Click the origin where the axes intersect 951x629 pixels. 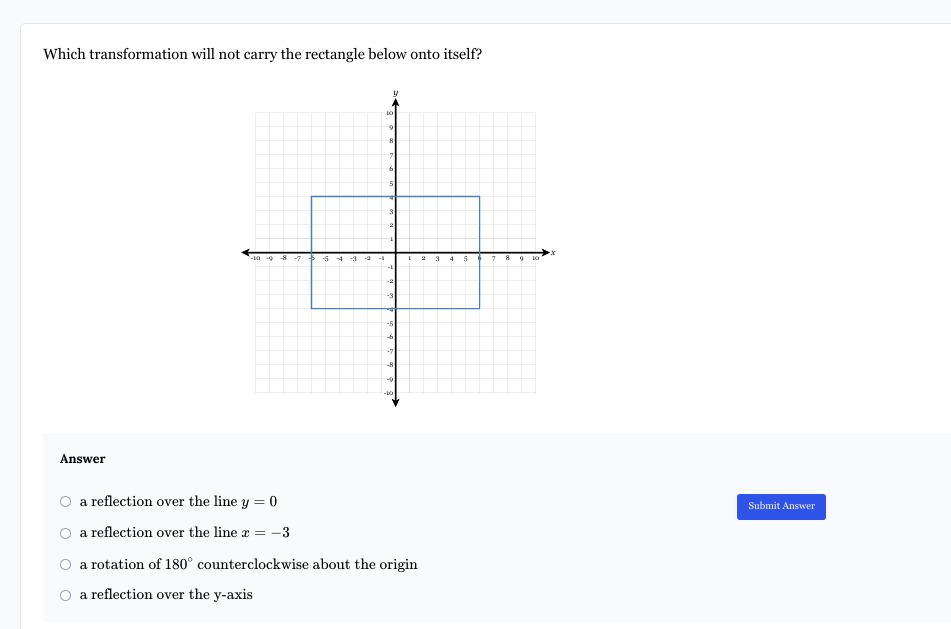tap(395, 252)
